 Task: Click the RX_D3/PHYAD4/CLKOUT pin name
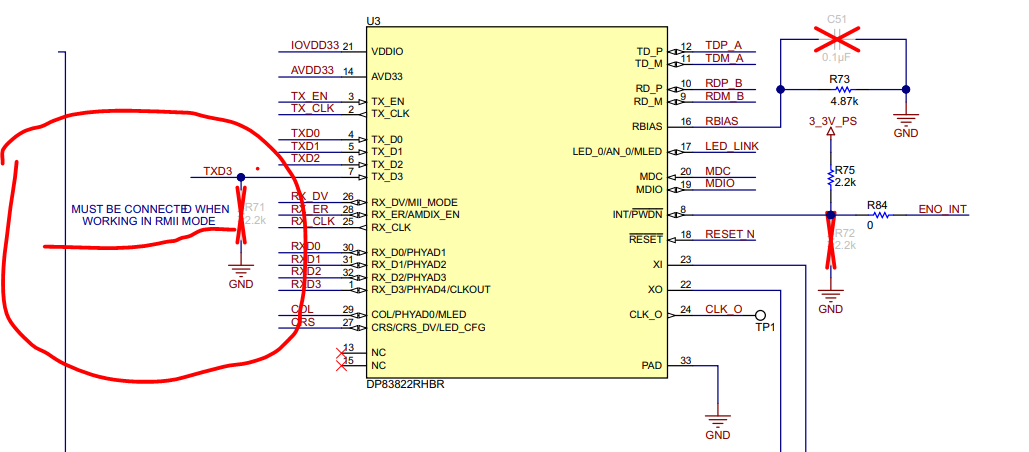(430, 289)
